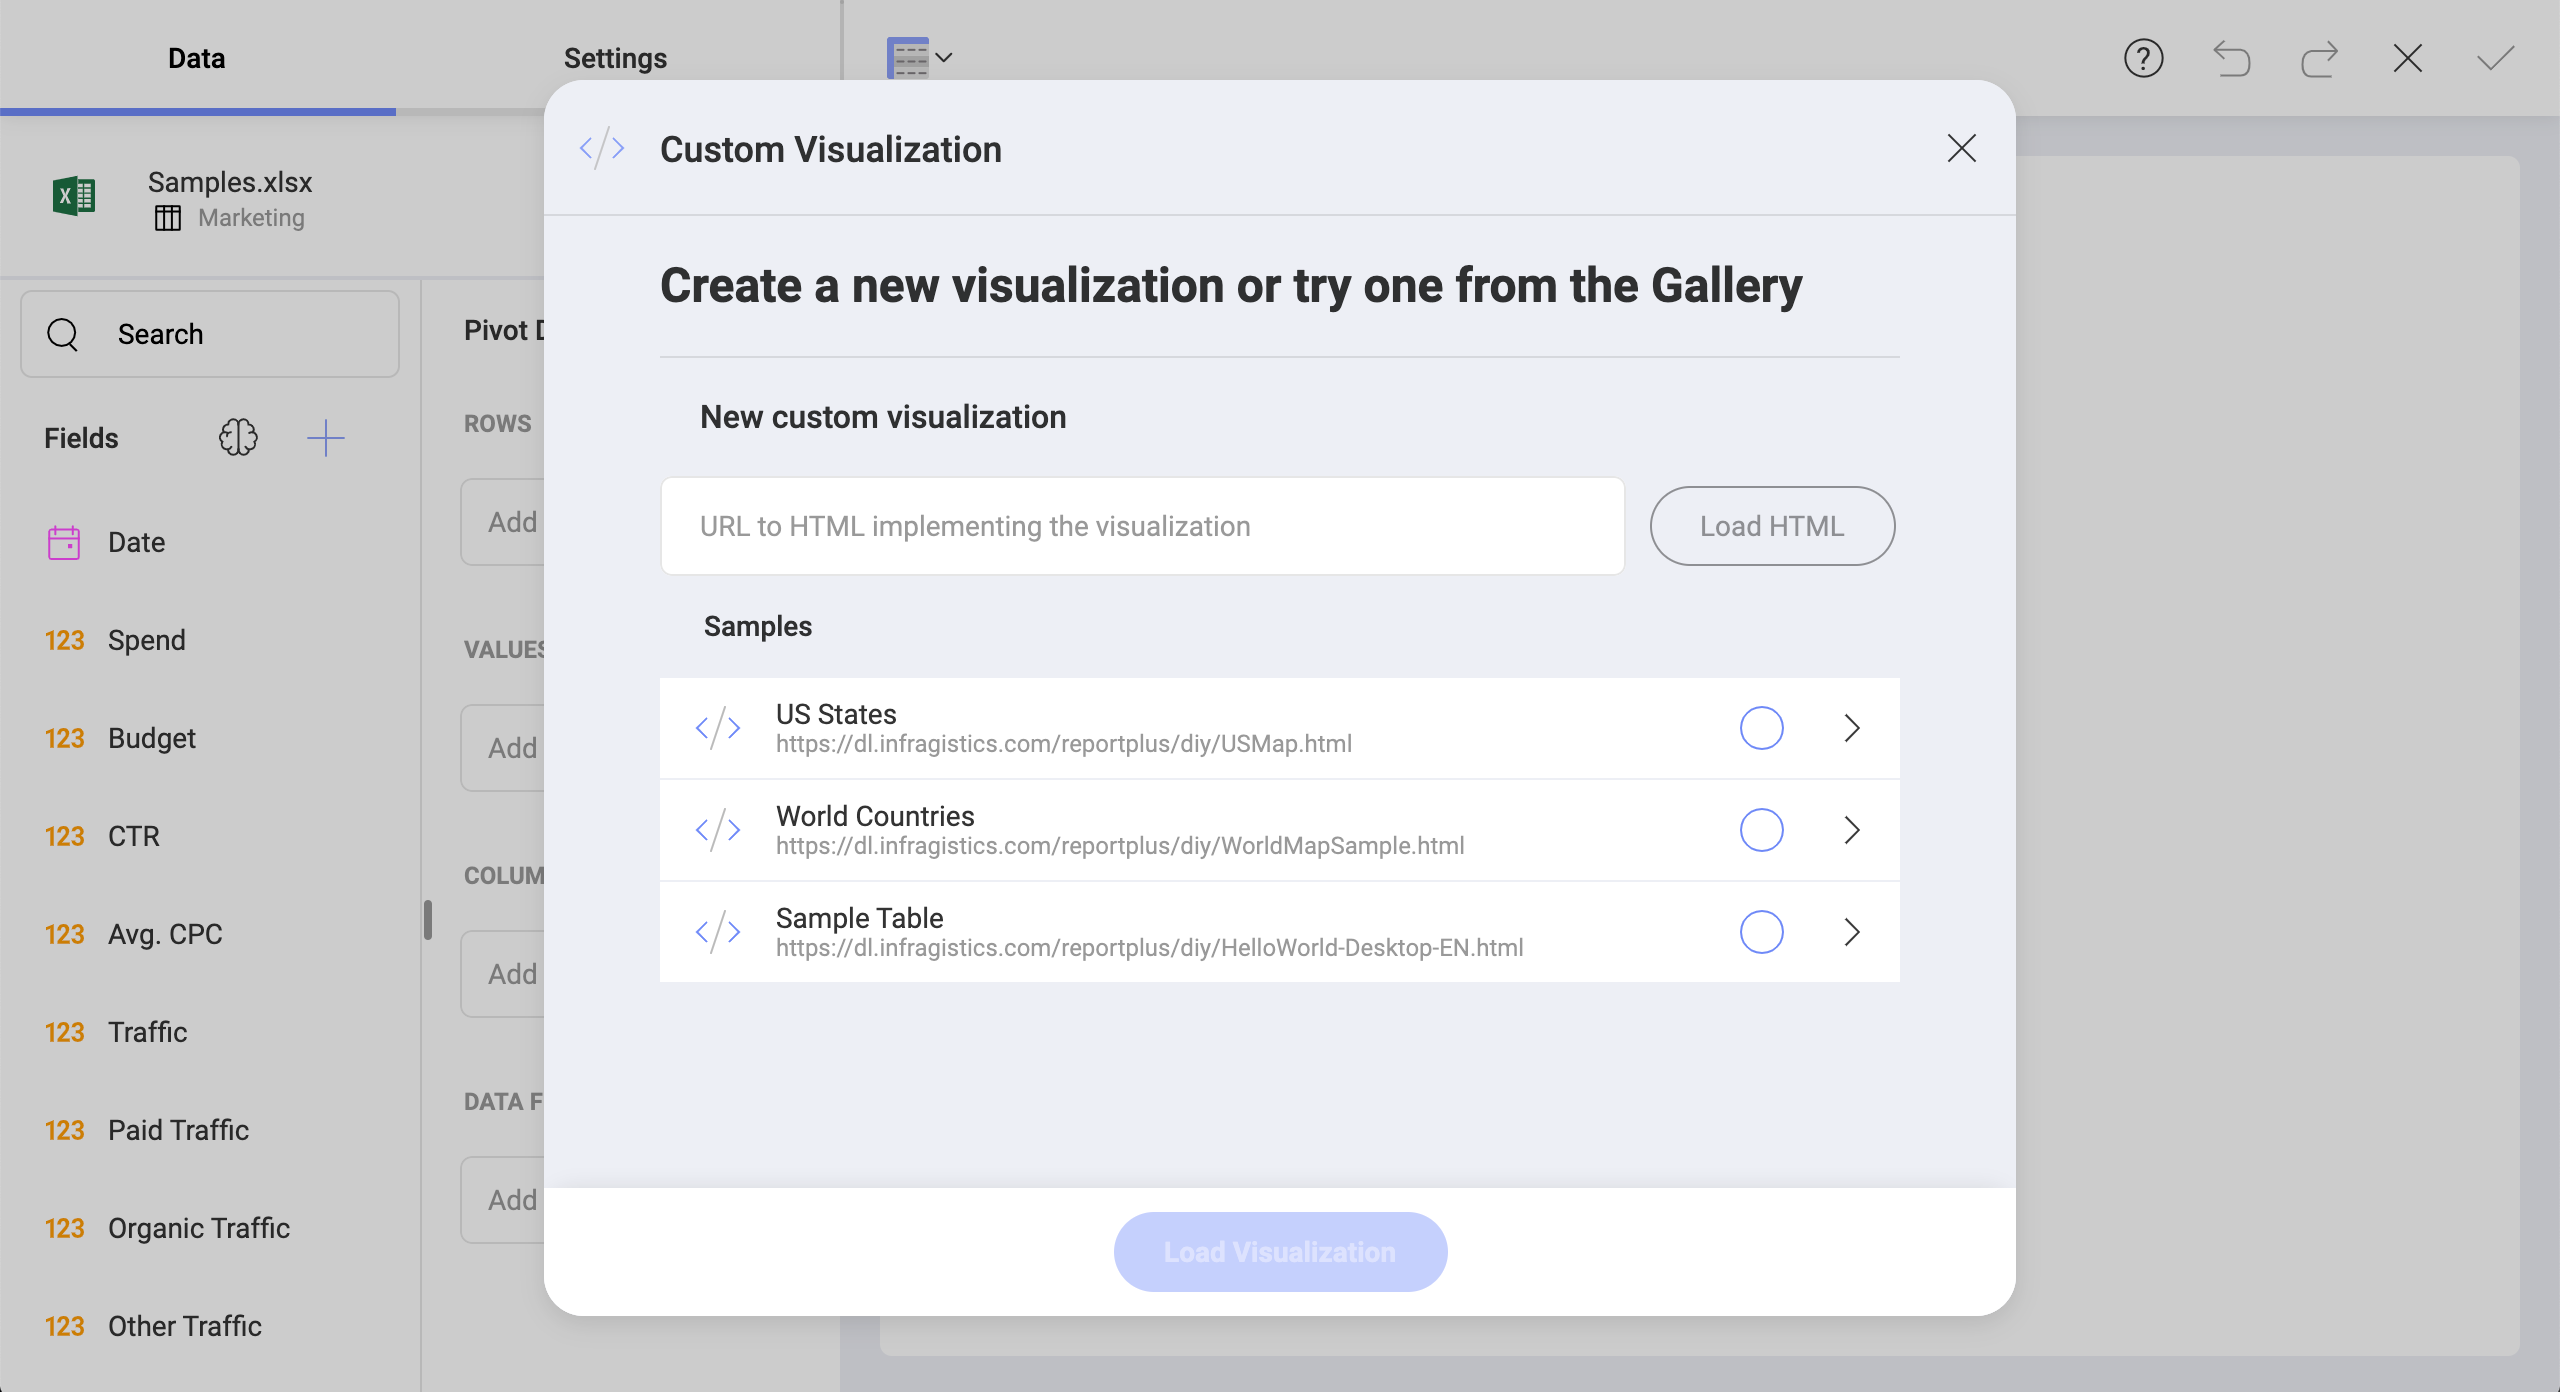Click the 123 icon beside Budget
The width and height of the screenshot is (2560, 1392).
coord(64,739)
